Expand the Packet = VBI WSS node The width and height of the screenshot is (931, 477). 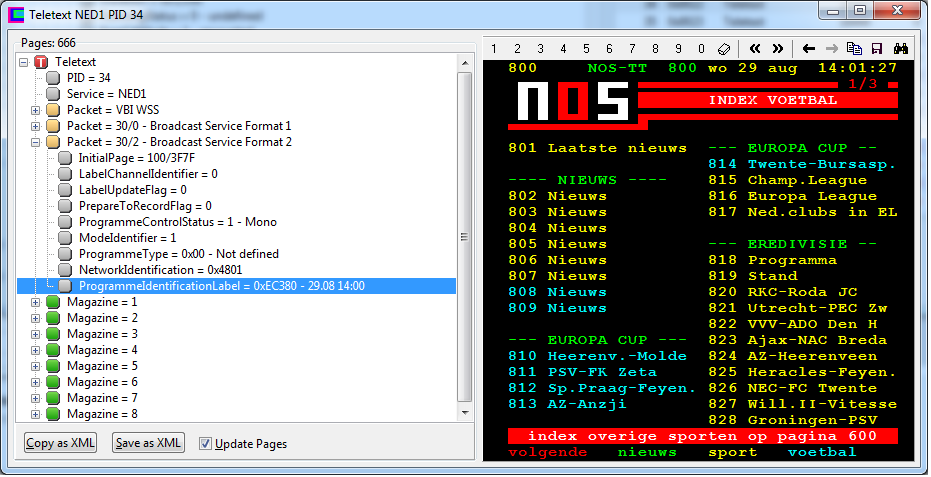(x=36, y=110)
